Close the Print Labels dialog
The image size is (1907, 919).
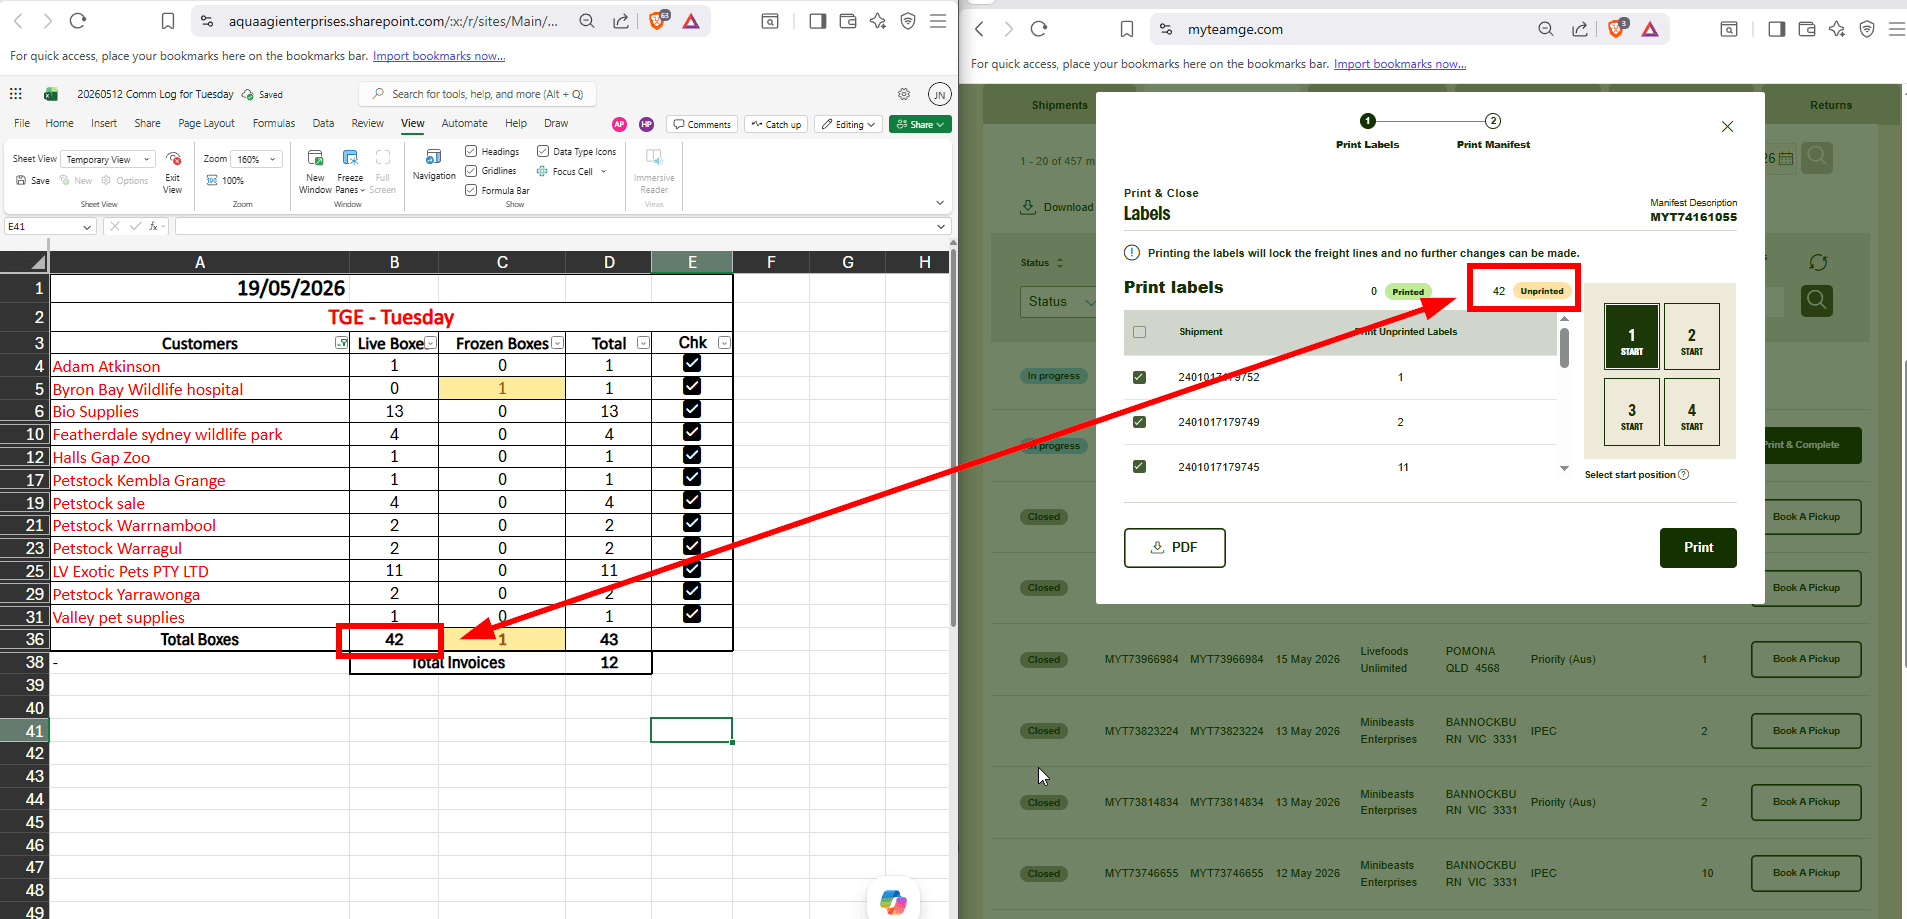tap(1727, 127)
